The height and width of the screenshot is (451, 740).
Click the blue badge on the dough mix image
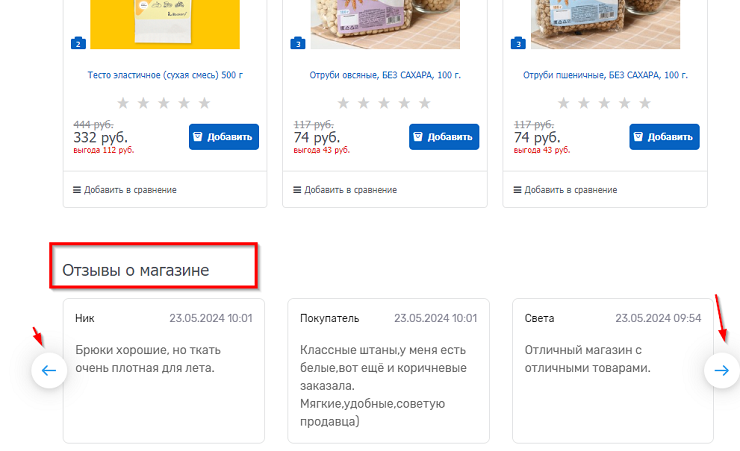78,44
